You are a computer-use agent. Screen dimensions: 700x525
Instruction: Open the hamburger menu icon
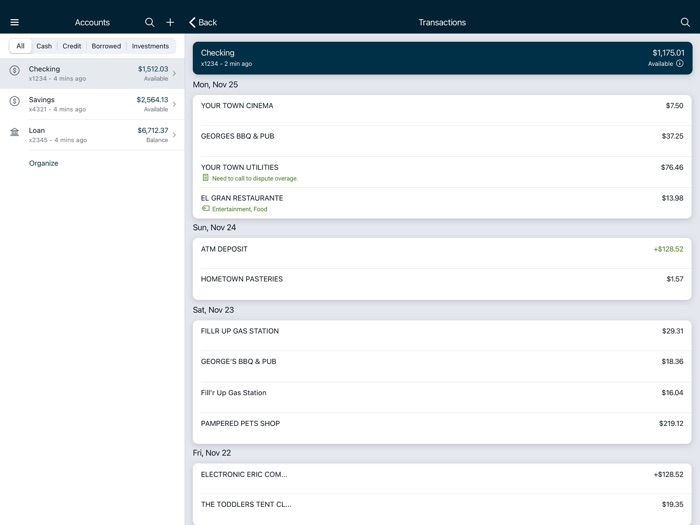[14, 22]
